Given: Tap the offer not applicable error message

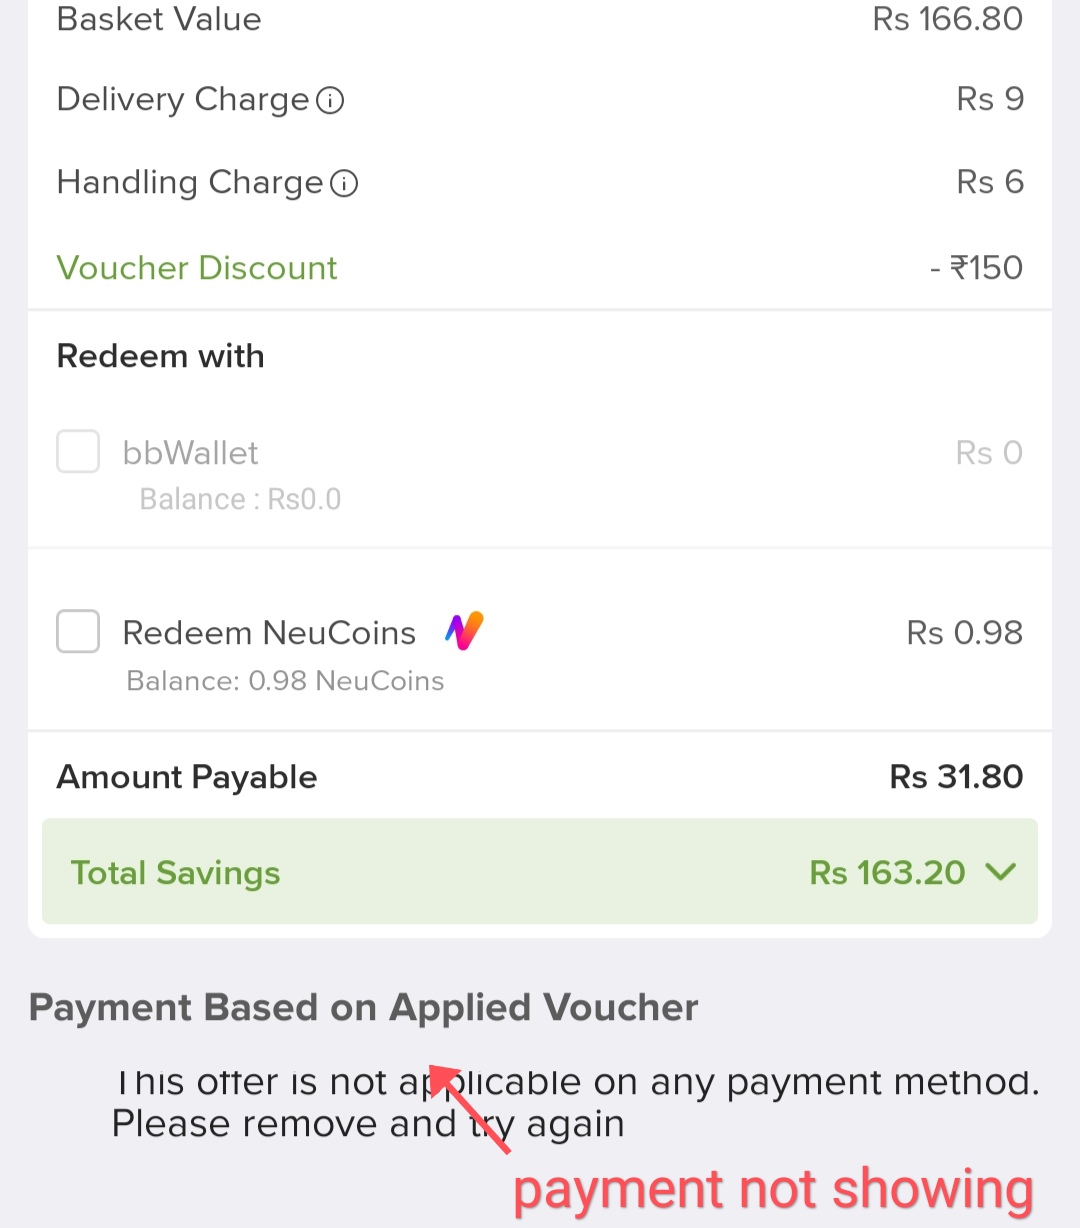Looking at the screenshot, I should point(575,1103).
